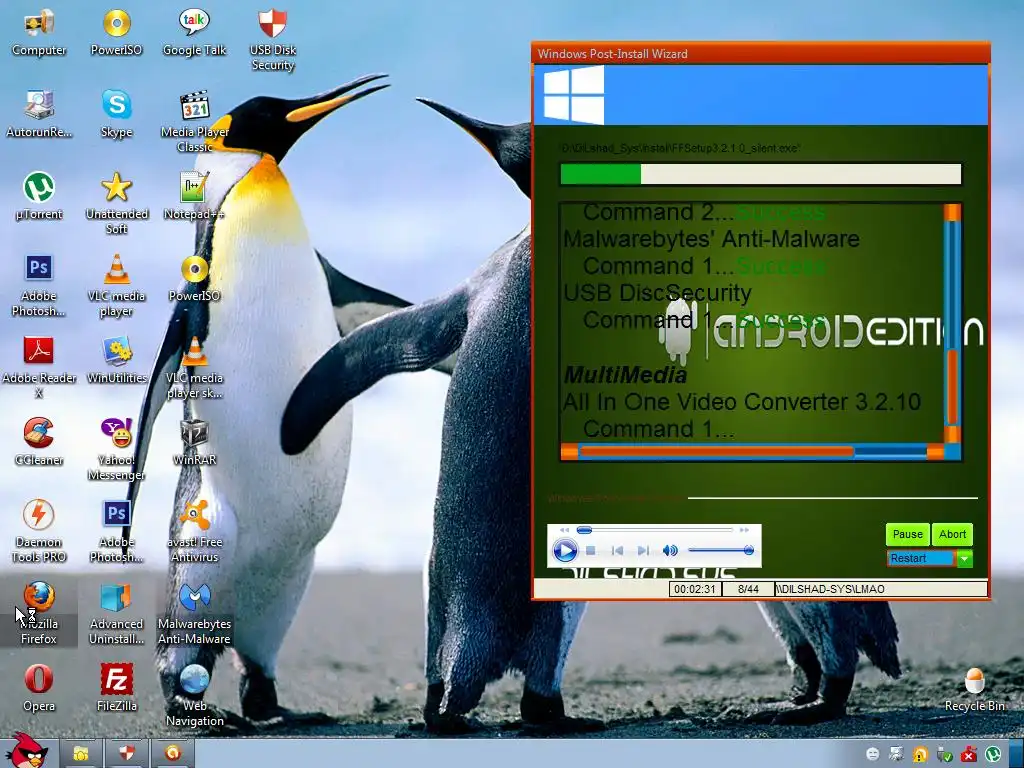Image resolution: width=1024 pixels, height=768 pixels.
Task: Click "Malwarebytes' Anti-Malware" log entry
Action: (711, 239)
